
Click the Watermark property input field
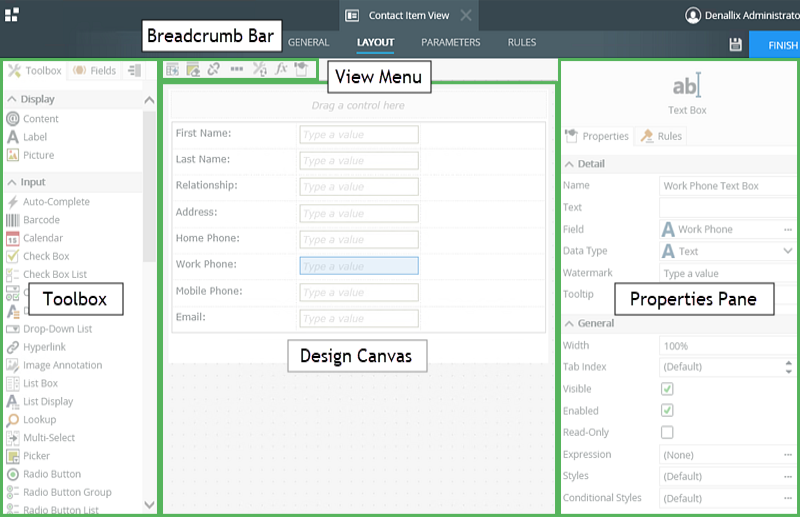728,274
